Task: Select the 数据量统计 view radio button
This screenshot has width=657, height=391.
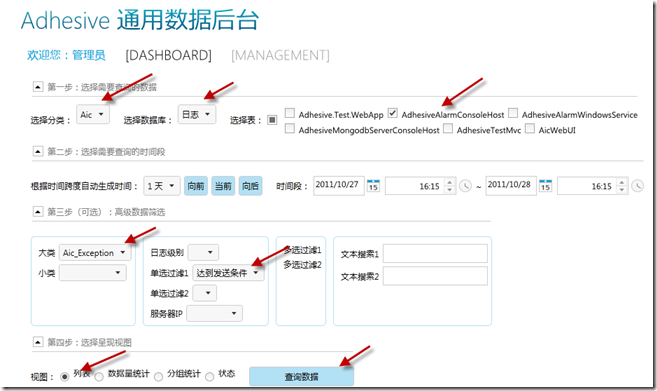Action: pos(99,377)
